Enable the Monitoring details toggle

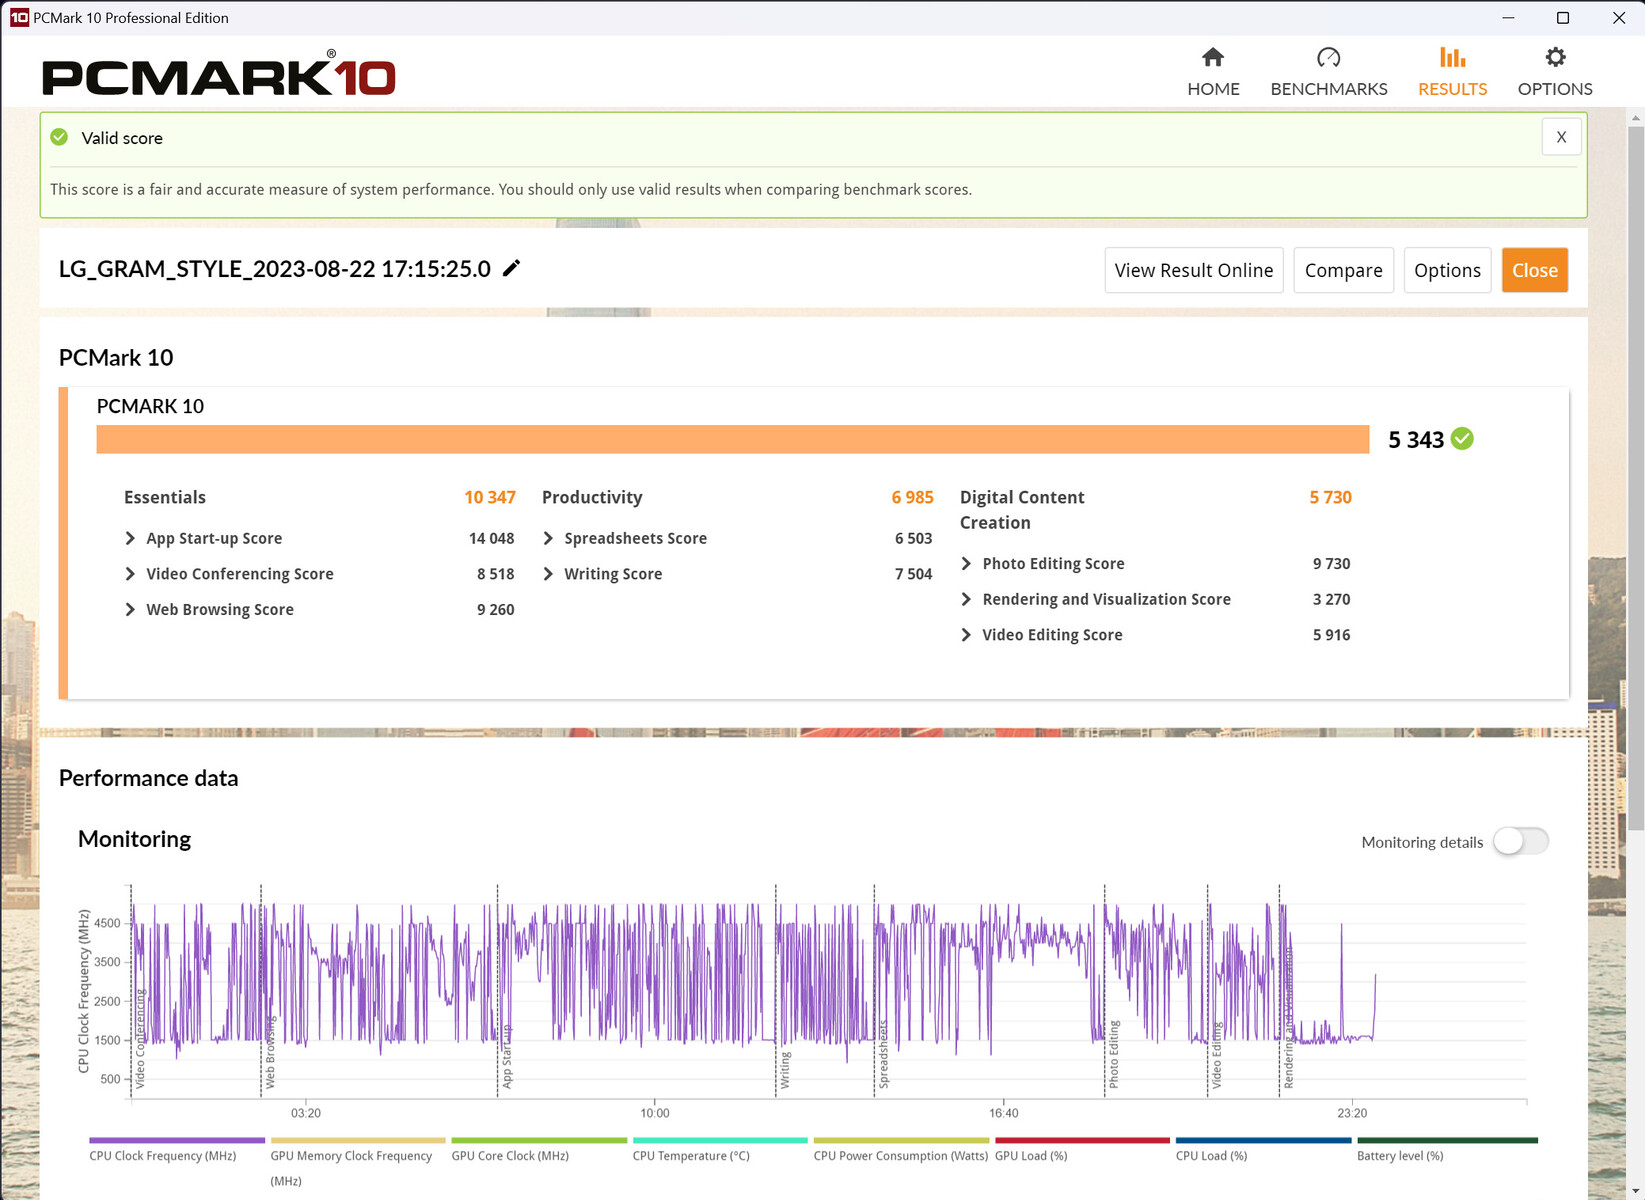click(1520, 841)
